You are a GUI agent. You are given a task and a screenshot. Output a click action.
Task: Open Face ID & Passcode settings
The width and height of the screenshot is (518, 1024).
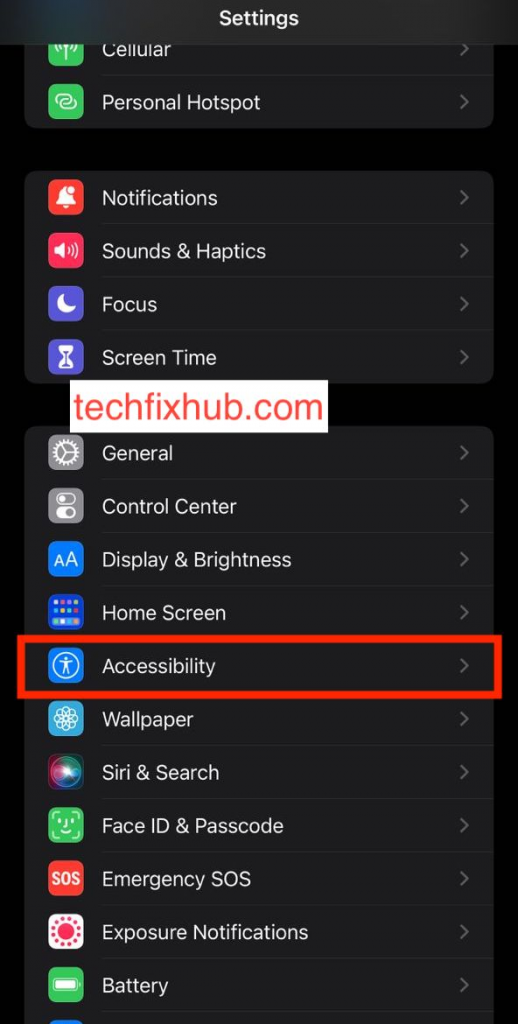tap(259, 825)
